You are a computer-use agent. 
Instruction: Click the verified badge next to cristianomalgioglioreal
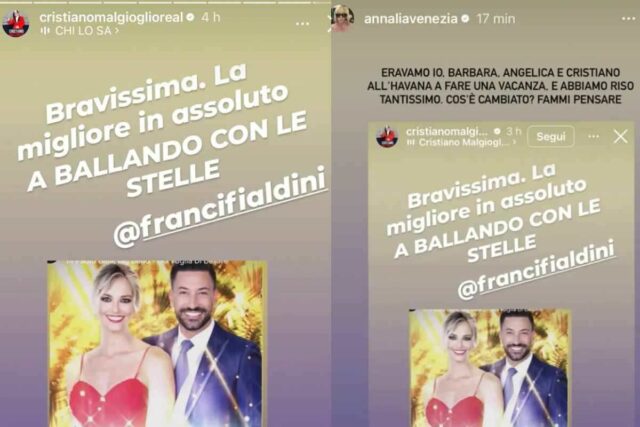tap(190, 17)
